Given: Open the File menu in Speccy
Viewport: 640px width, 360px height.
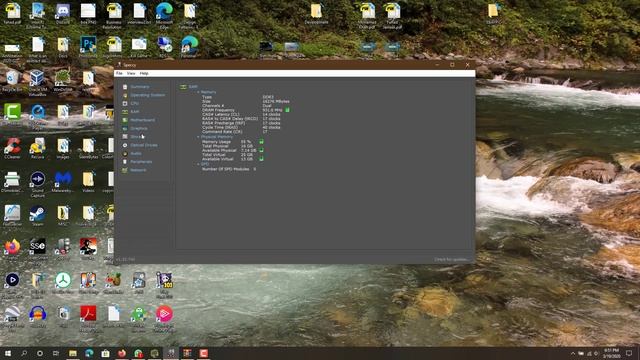Looking at the screenshot, I should point(119,73).
